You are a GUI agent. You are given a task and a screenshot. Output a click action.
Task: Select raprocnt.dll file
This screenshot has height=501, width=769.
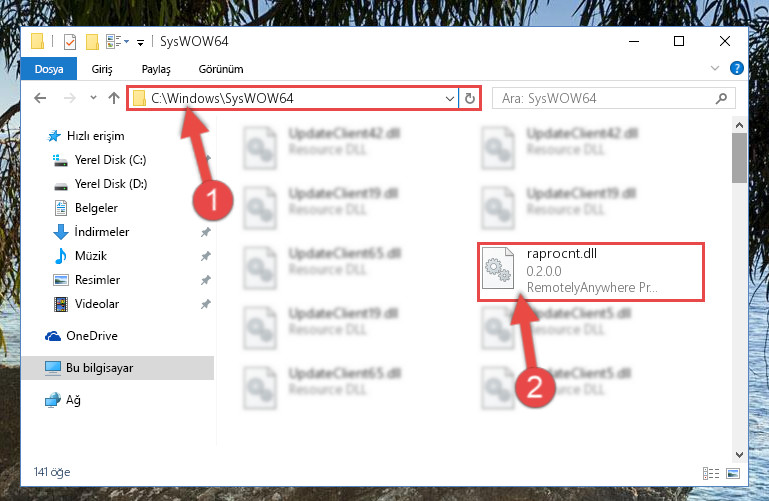[x=591, y=271]
